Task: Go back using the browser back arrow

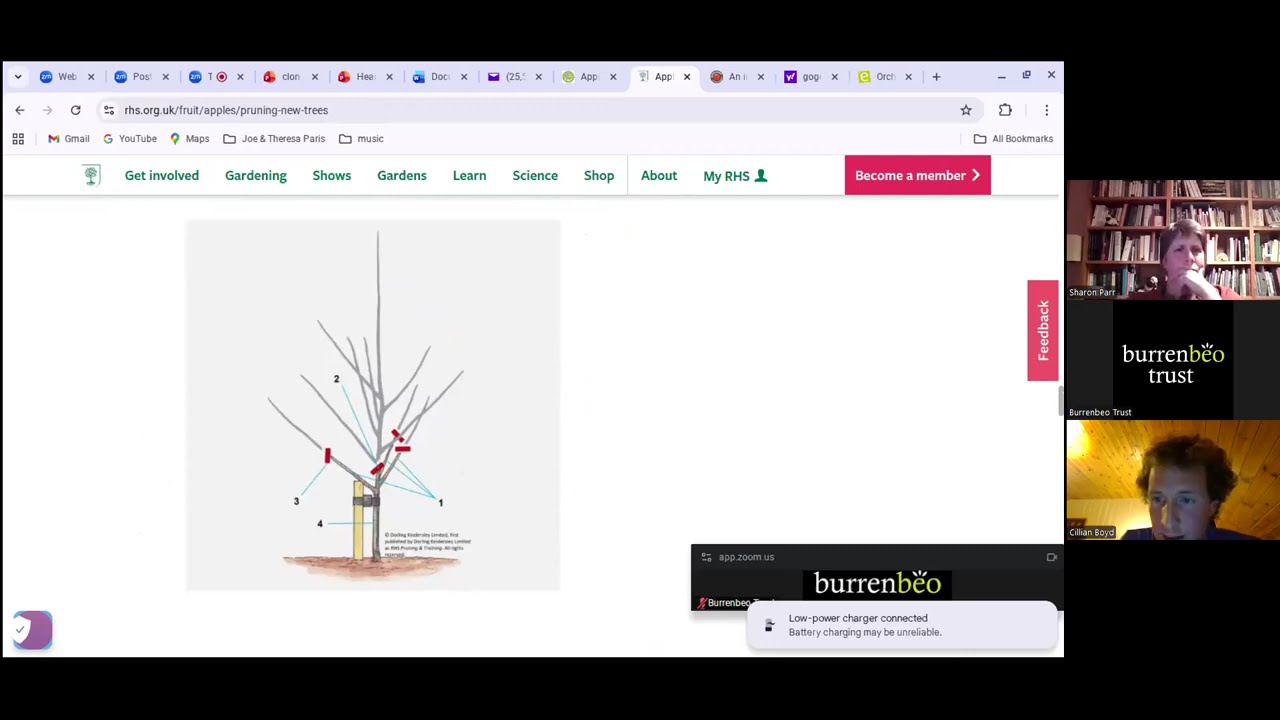Action: pos(20,110)
